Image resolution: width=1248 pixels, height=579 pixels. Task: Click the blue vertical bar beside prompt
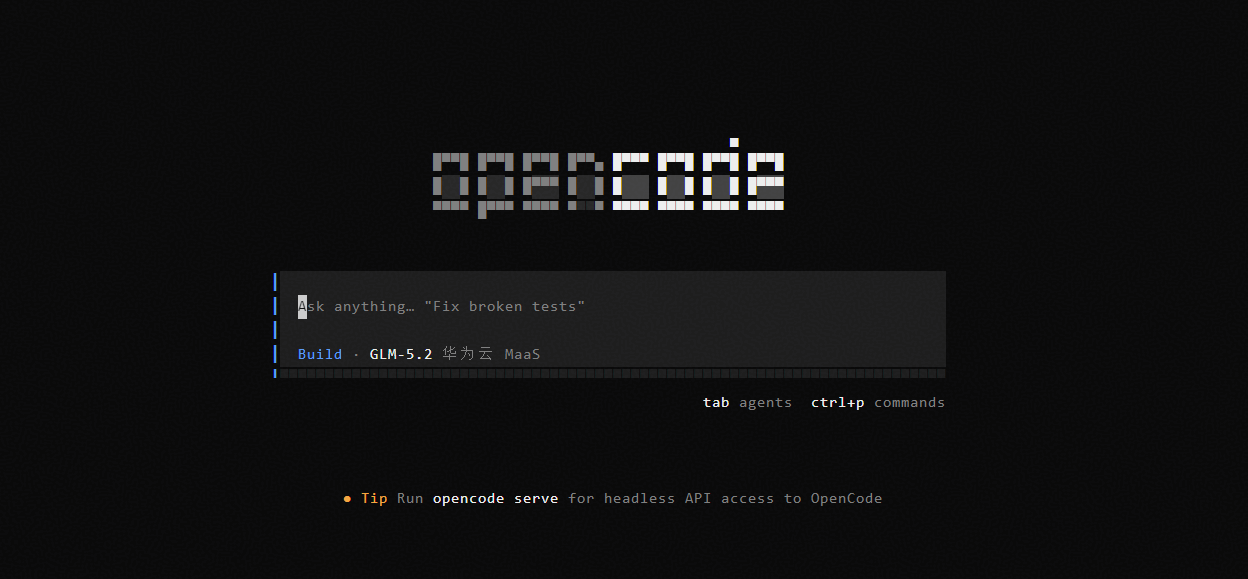[x=275, y=325]
